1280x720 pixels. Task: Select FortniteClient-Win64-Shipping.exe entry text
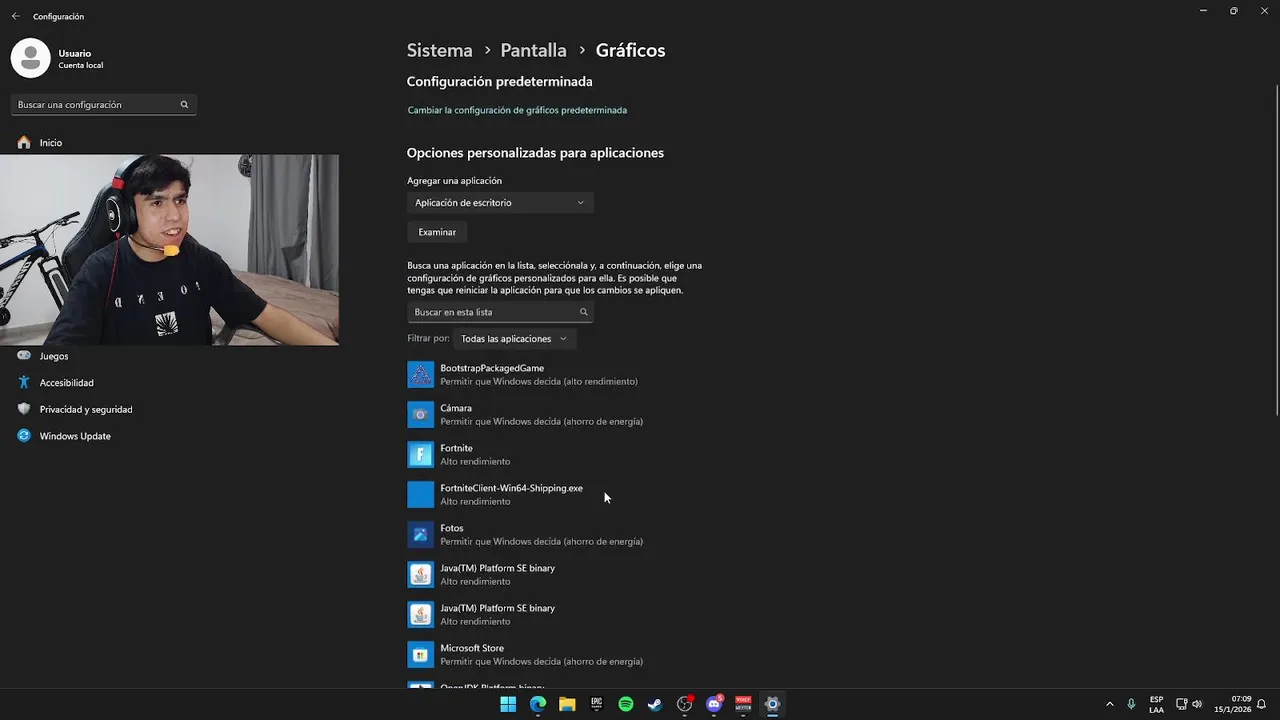[511, 488]
